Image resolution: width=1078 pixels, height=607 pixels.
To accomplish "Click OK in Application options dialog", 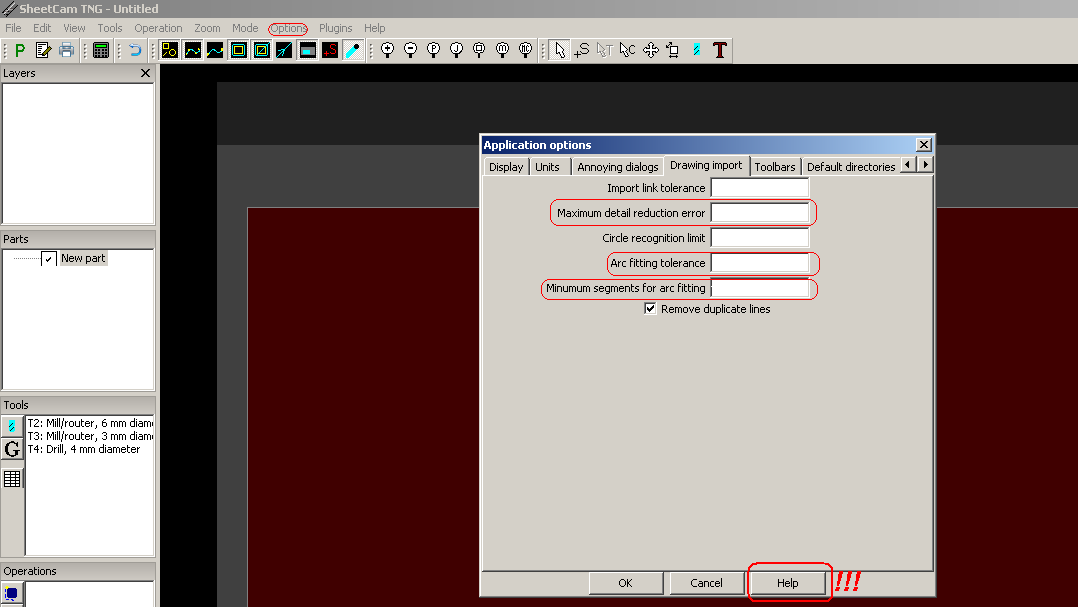I will (x=625, y=583).
